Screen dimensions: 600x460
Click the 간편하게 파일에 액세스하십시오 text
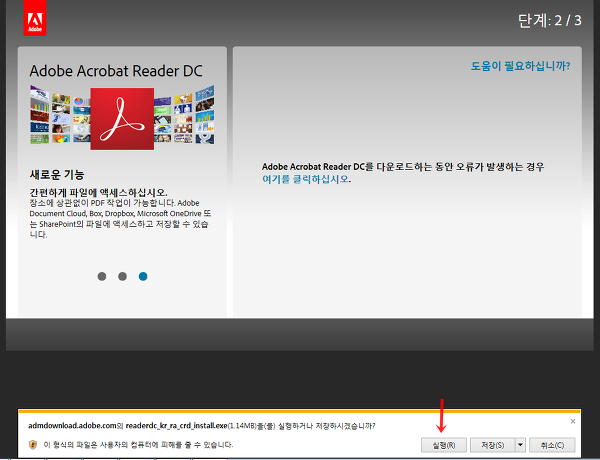coord(98,192)
